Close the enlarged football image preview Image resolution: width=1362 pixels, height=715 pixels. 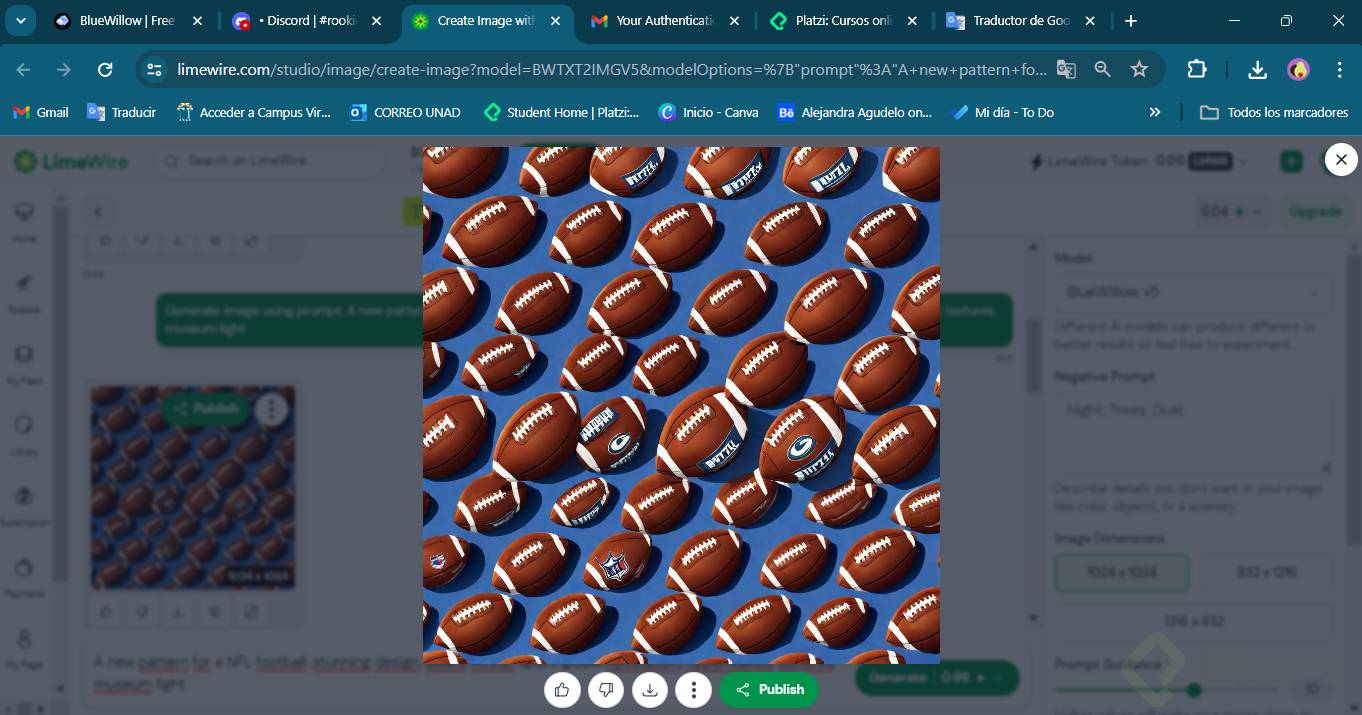[x=1341, y=159]
